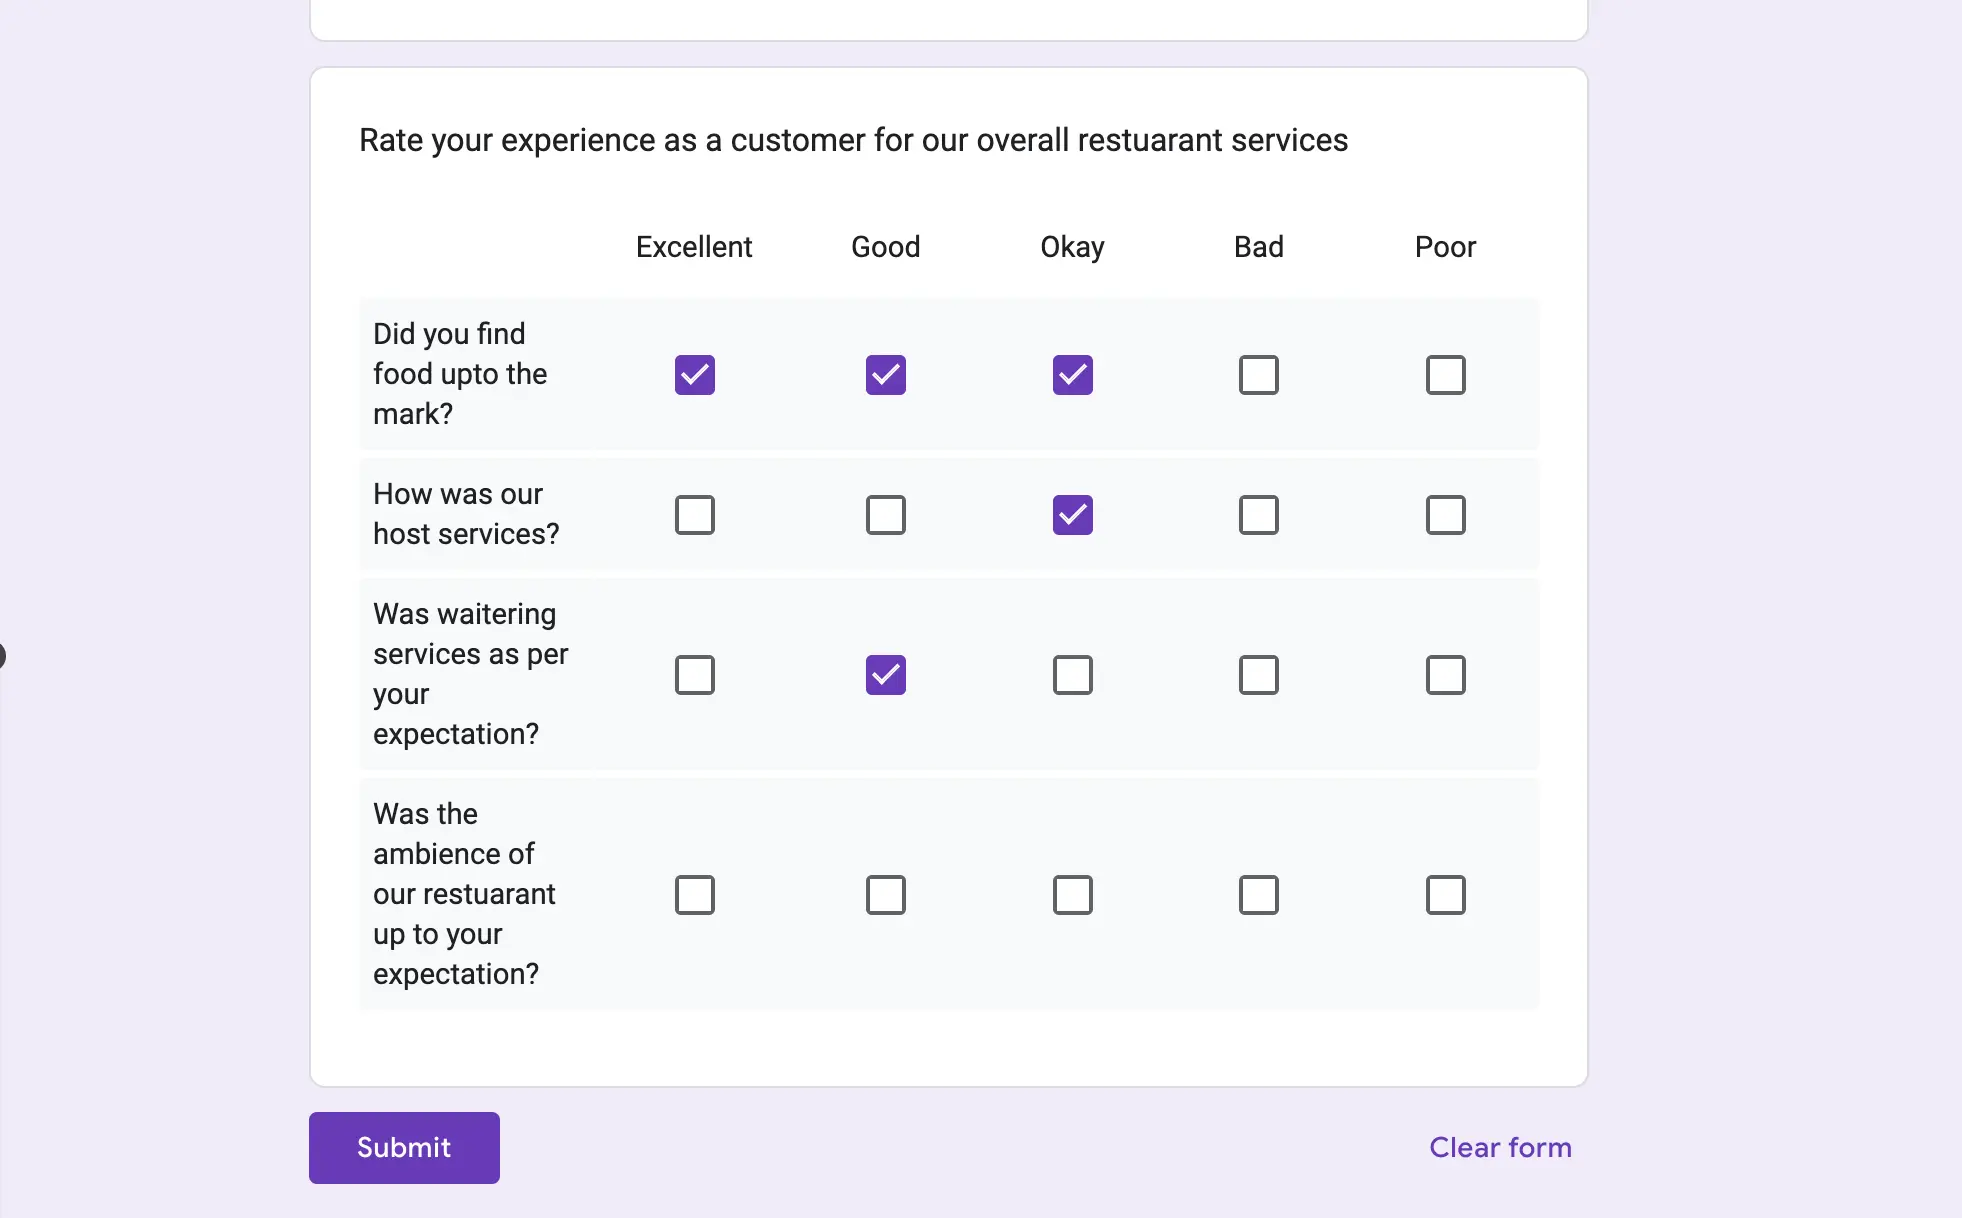1962x1218 pixels.
Task: Uncheck Good for waitering services
Action: pos(885,674)
